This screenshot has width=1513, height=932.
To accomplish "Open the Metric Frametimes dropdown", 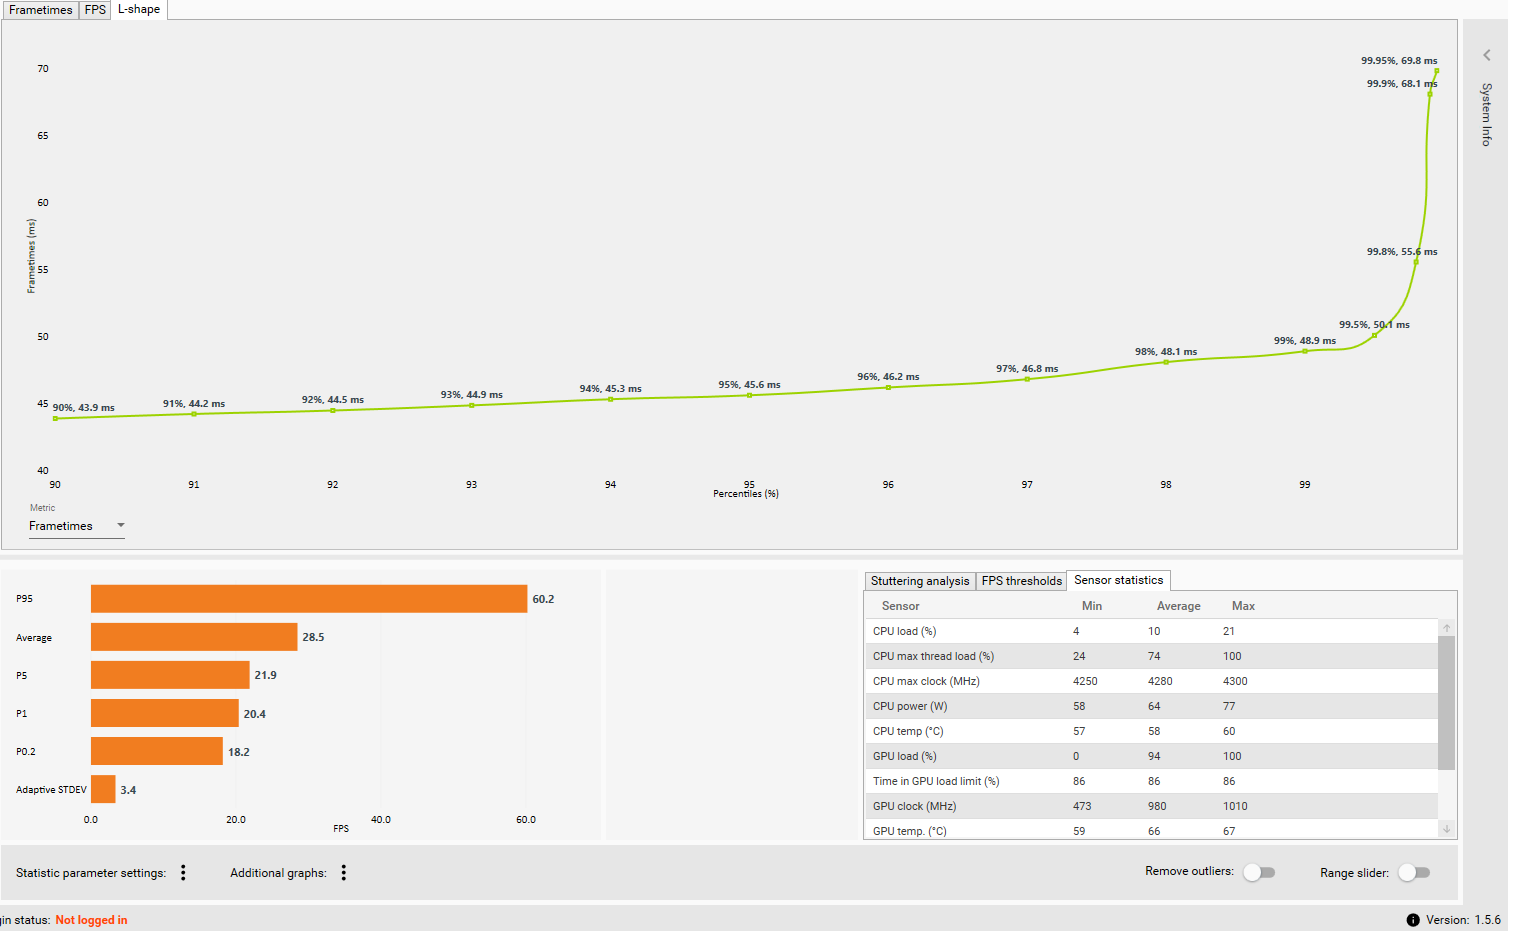I will 76,526.
